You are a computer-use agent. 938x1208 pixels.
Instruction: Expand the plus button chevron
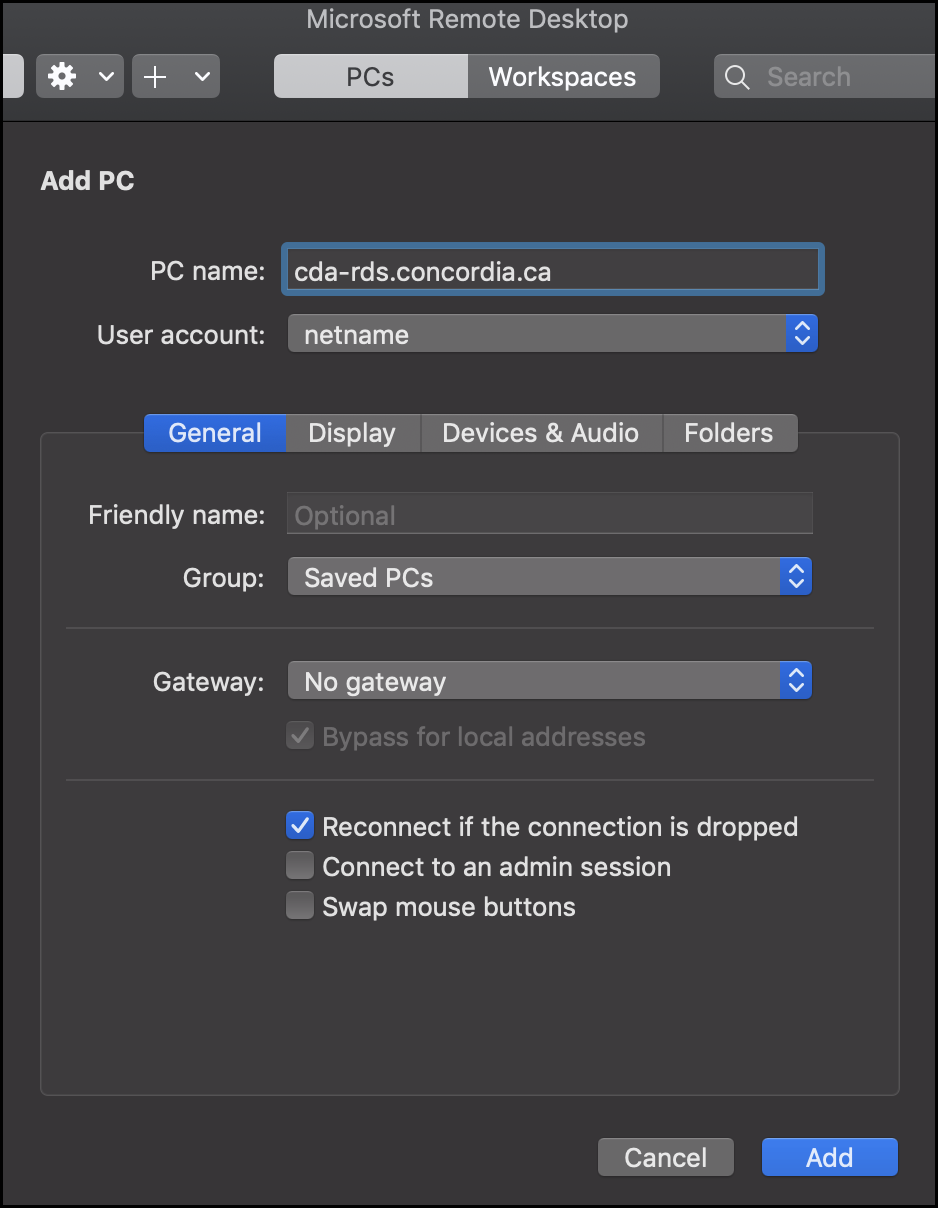coord(201,77)
